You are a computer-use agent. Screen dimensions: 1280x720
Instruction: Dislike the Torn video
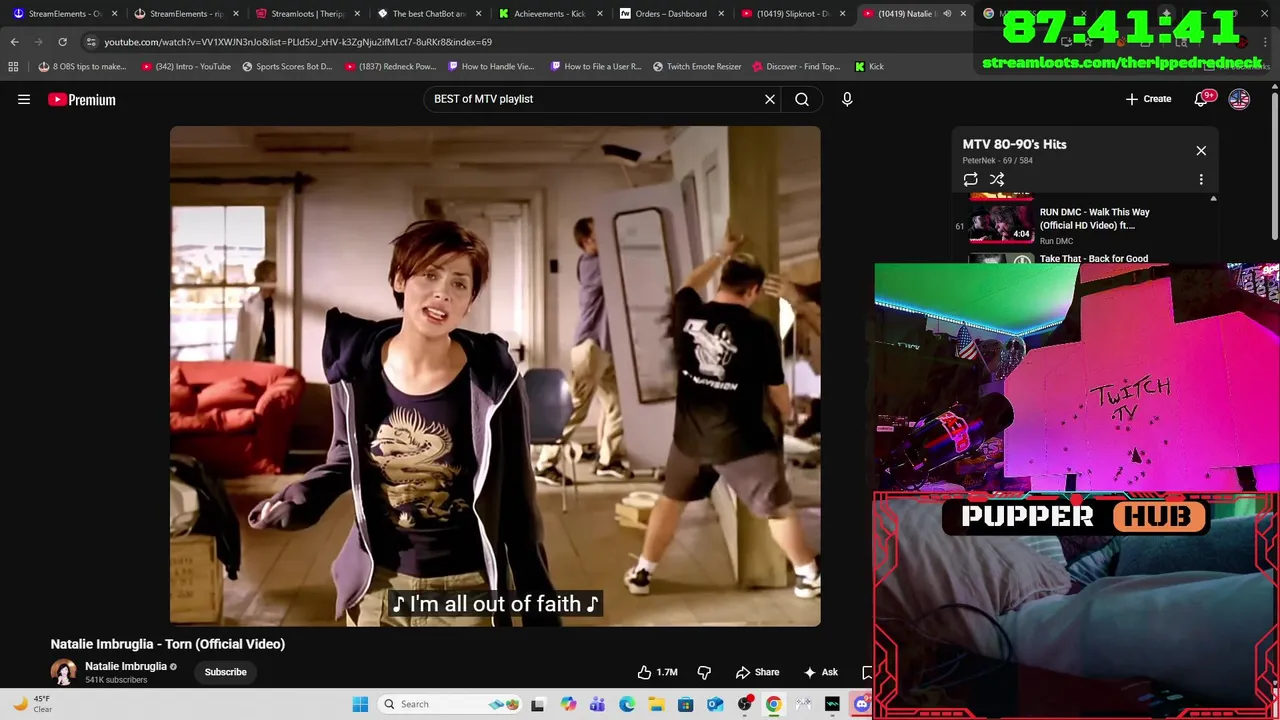[x=704, y=672]
